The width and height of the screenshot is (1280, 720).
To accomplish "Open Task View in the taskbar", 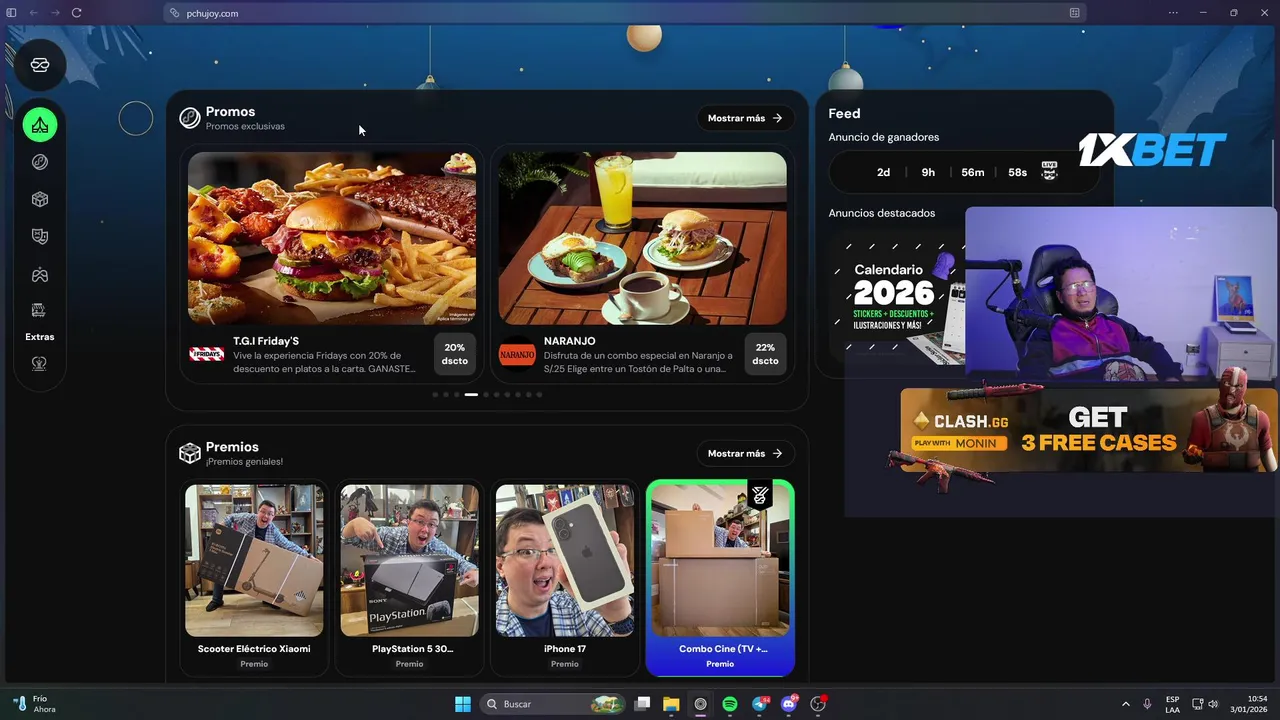I will 643,704.
